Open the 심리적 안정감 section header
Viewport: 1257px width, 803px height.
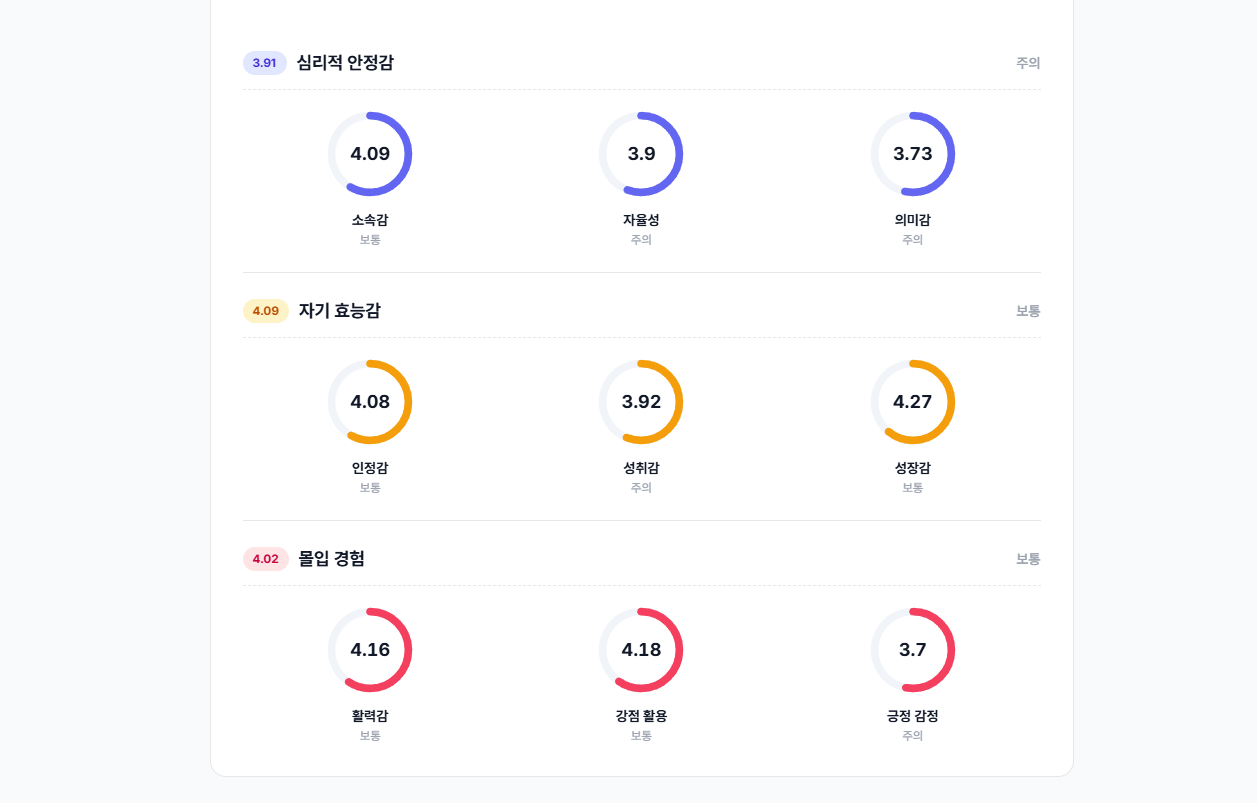pyautogui.click(x=344, y=62)
